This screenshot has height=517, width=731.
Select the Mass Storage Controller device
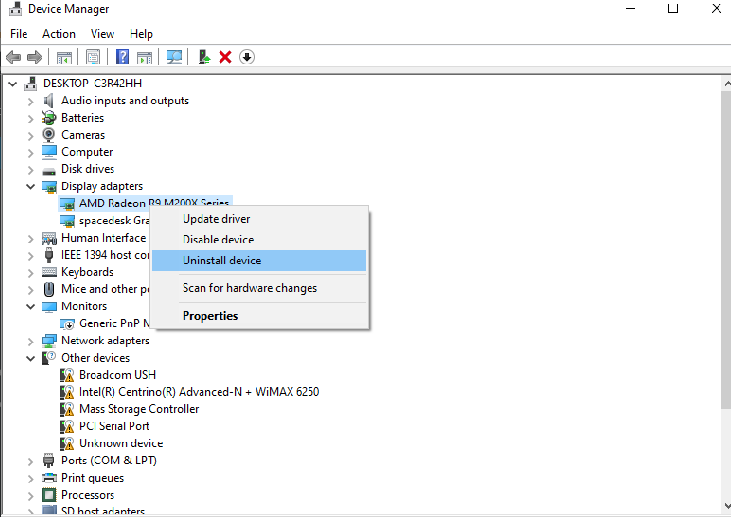click(x=139, y=409)
